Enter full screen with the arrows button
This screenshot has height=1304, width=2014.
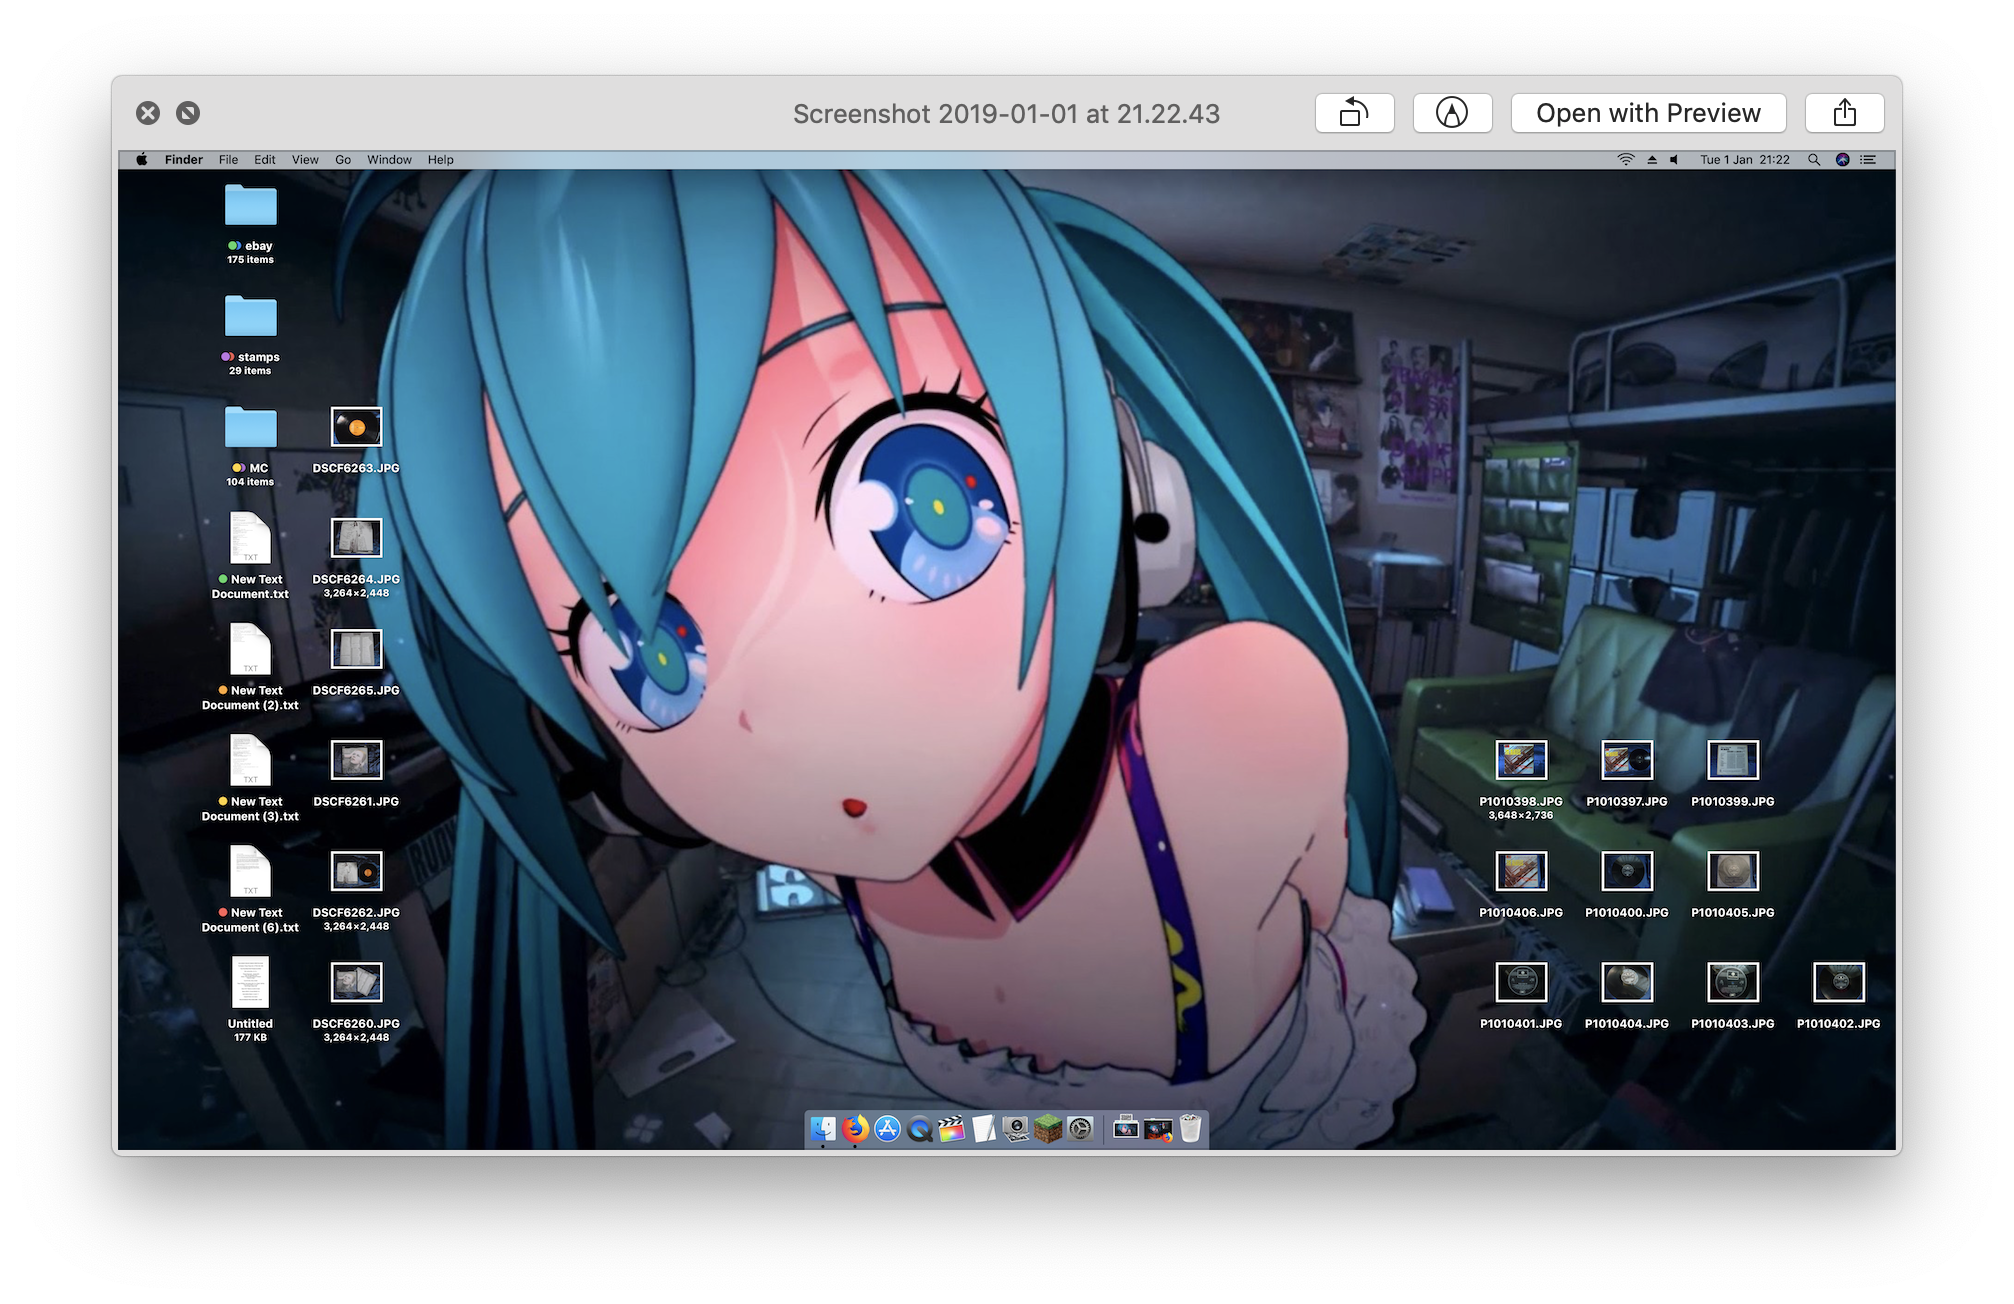tap(188, 113)
